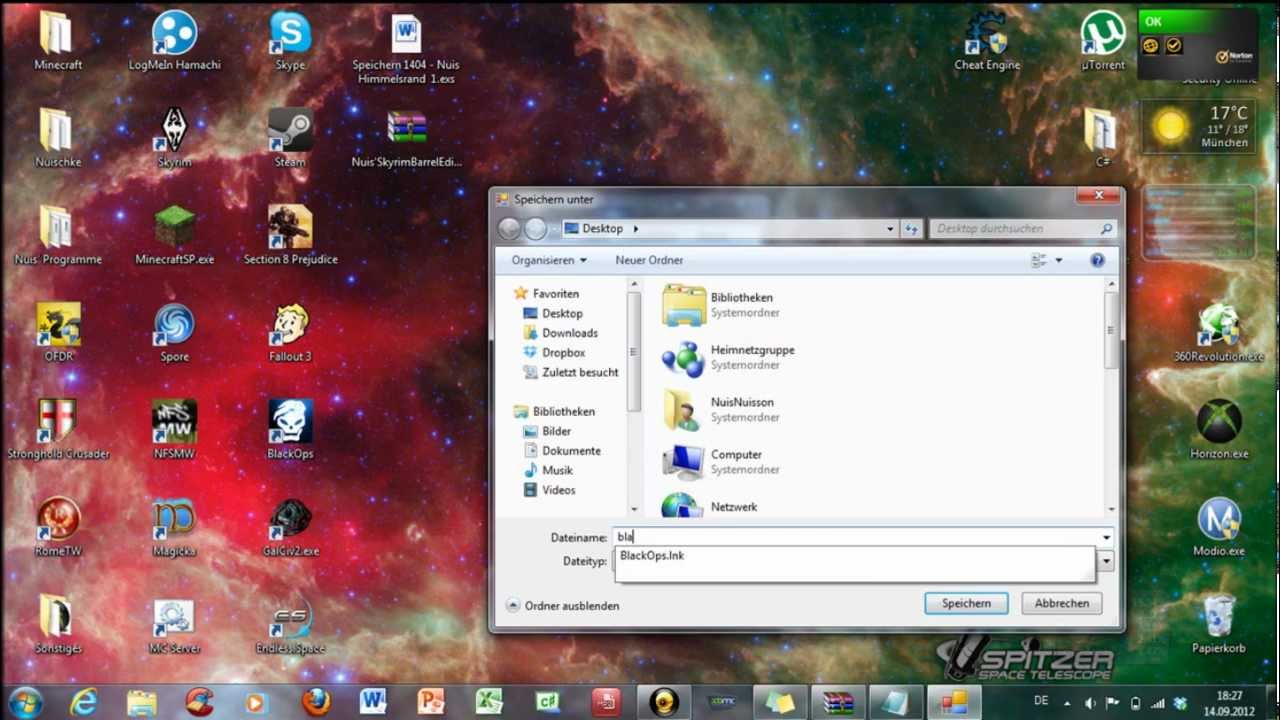Select the GalCiv2.exe desktop icon
Image resolution: width=1280 pixels, height=720 pixels.
[x=290, y=526]
